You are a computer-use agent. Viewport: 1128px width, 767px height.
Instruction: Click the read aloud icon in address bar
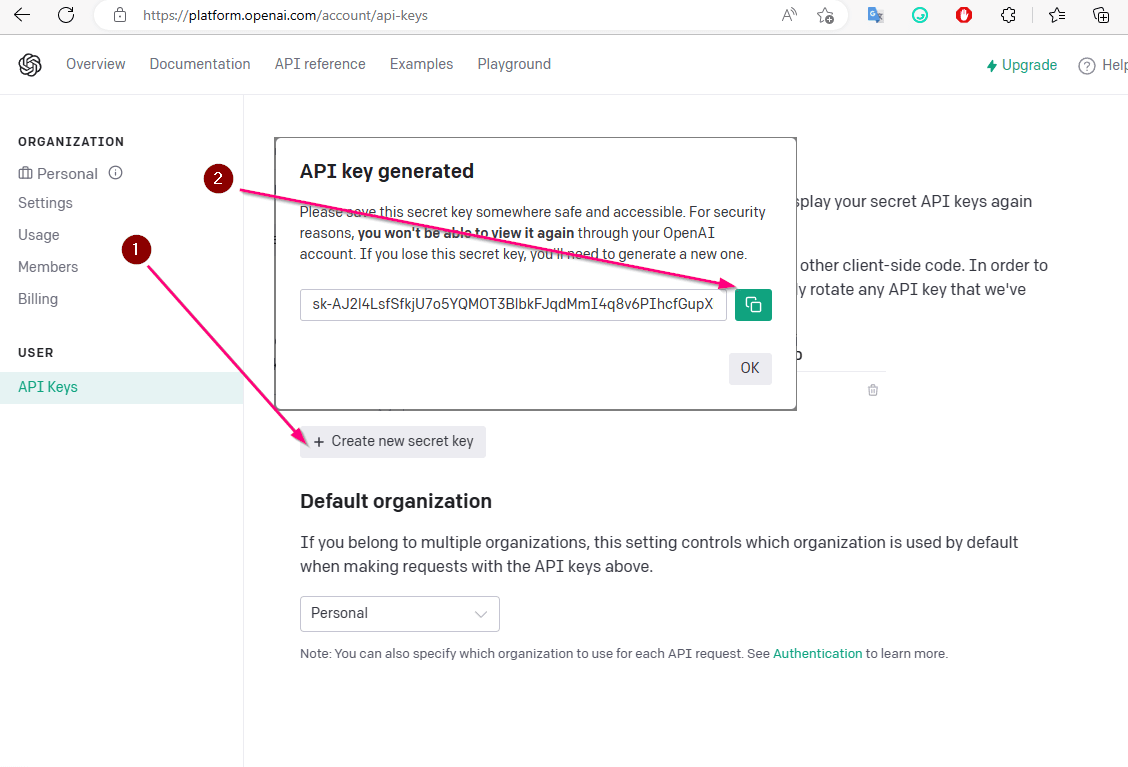[789, 15]
